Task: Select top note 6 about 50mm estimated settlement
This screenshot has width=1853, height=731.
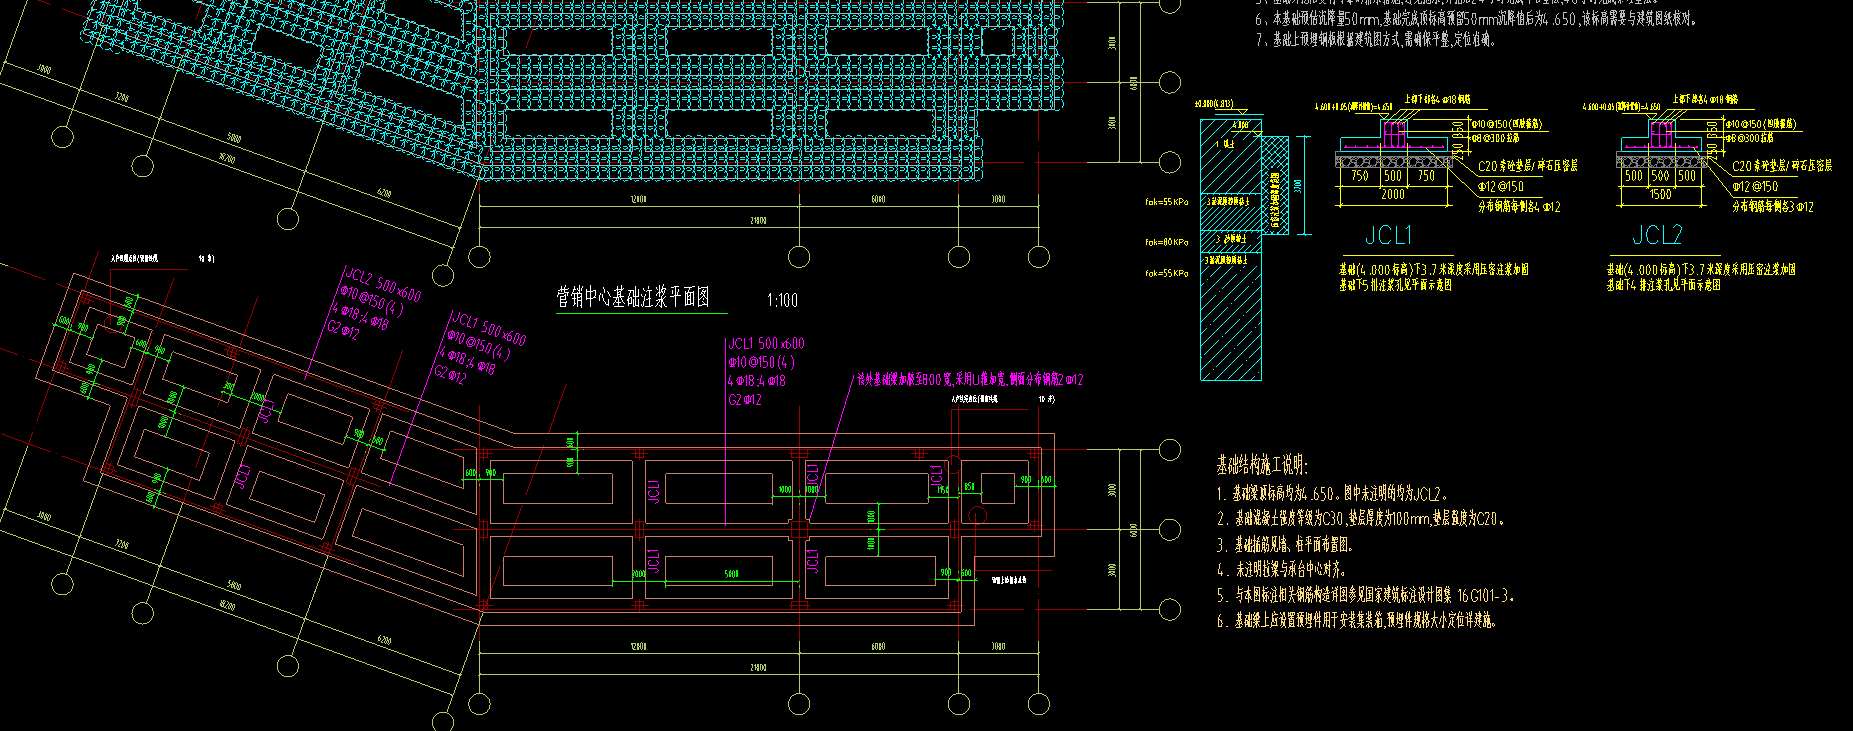Action: click(1477, 19)
